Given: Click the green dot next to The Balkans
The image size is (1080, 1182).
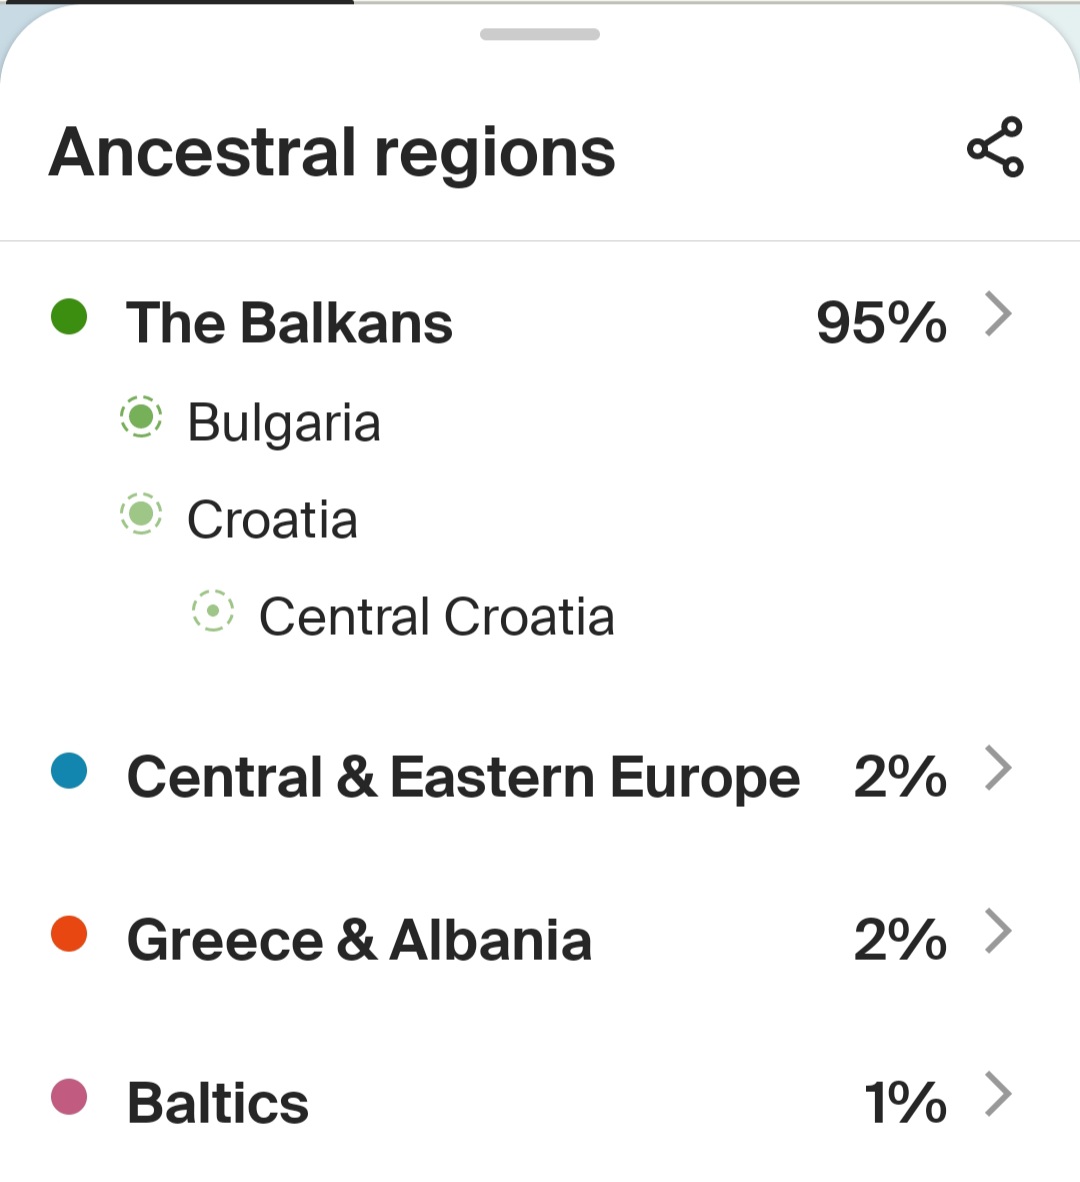Looking at the screenshot, I should (x=69, y=317).
